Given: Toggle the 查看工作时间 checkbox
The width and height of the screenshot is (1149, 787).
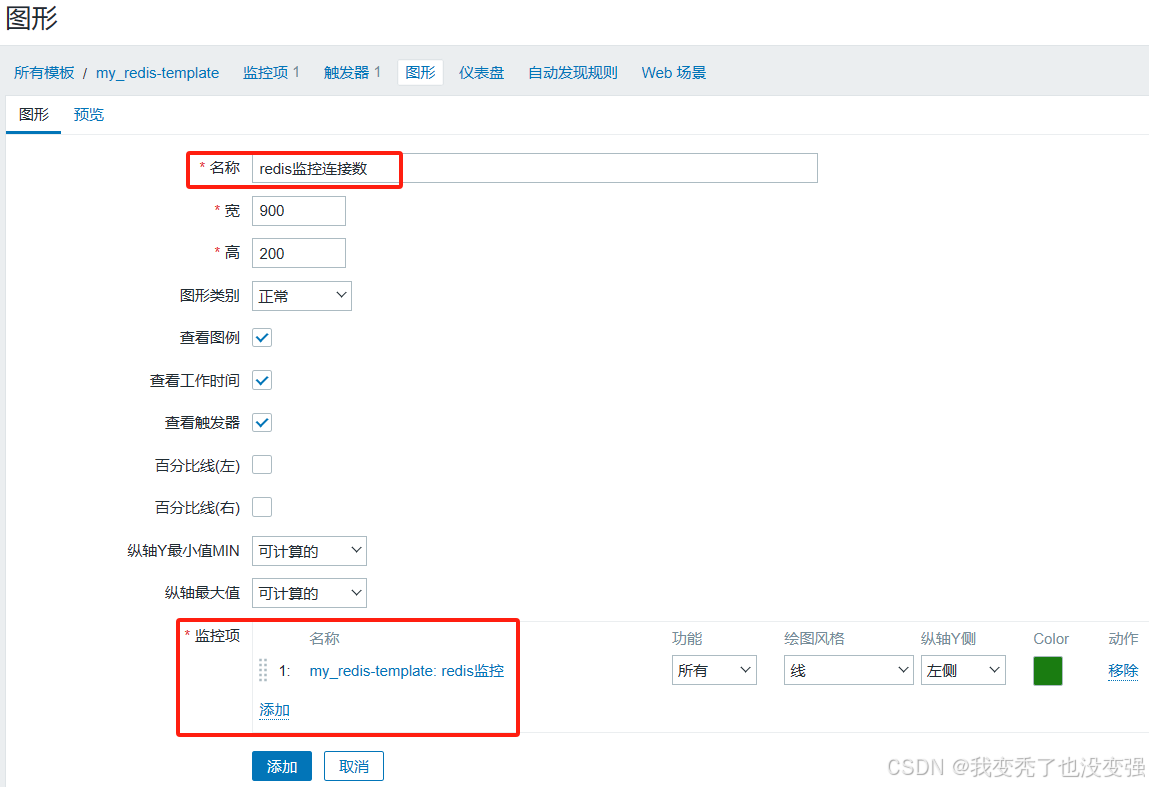Looking at the screenshot, I should (x=262, y=380).
